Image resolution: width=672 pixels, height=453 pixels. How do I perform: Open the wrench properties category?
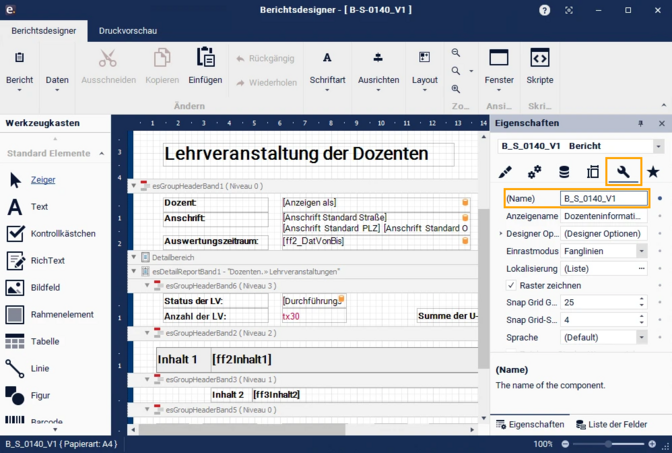[623, 172]
